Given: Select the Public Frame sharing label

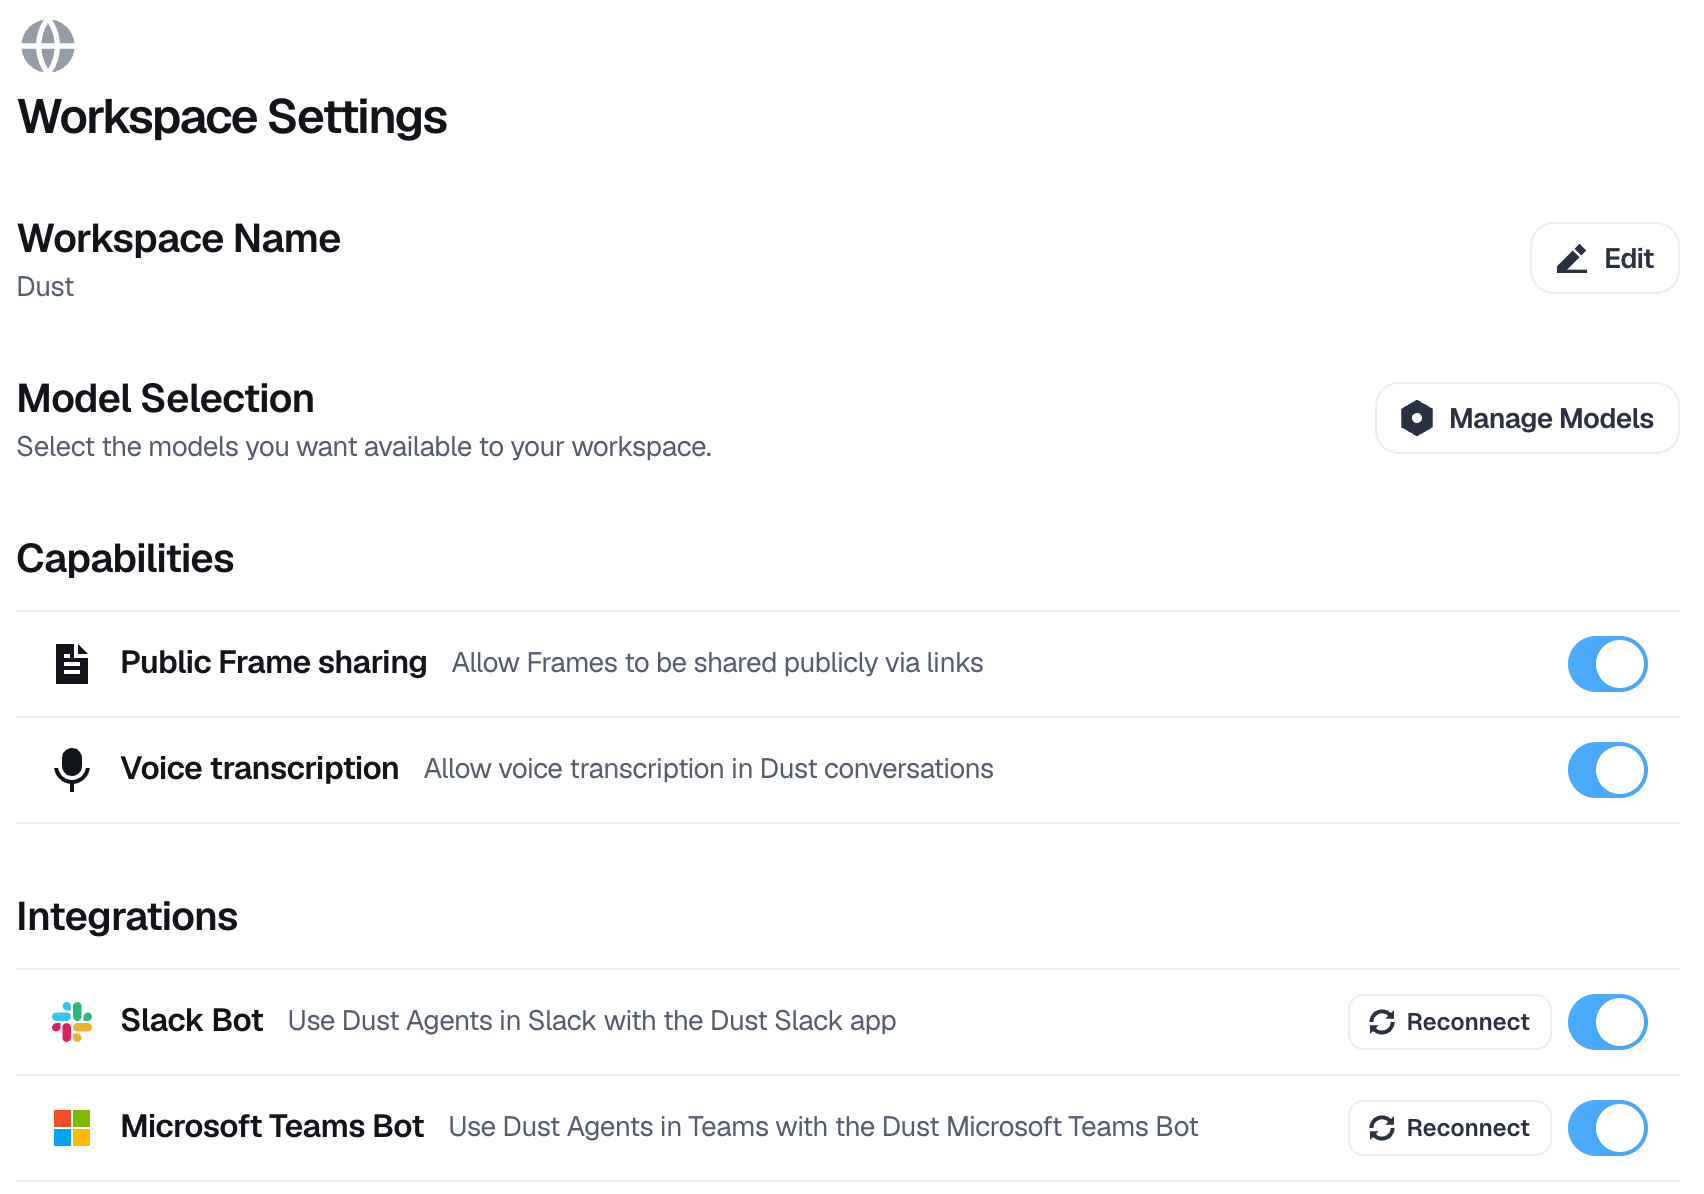Looking at the screenshot, I should tap(273, 663).
